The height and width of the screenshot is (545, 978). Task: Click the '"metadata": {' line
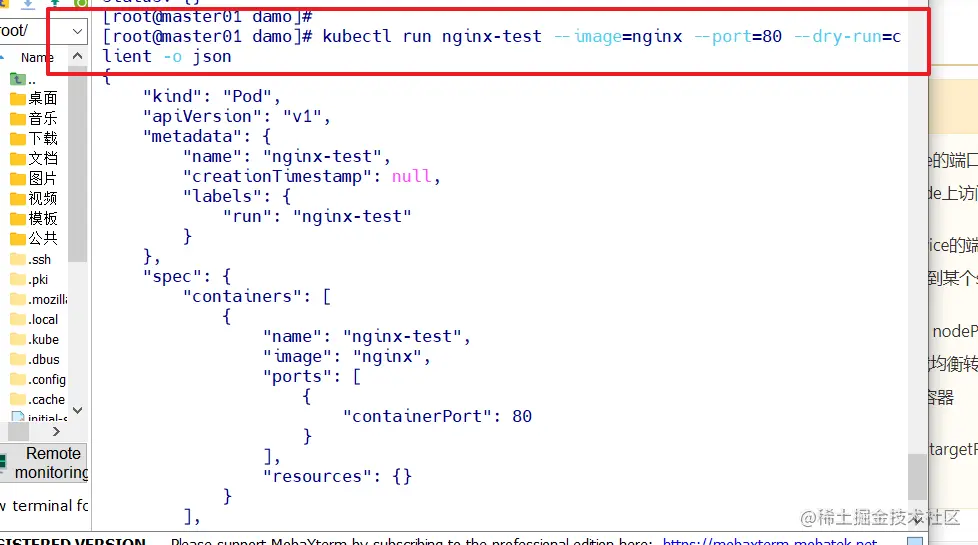click(207, 137)
